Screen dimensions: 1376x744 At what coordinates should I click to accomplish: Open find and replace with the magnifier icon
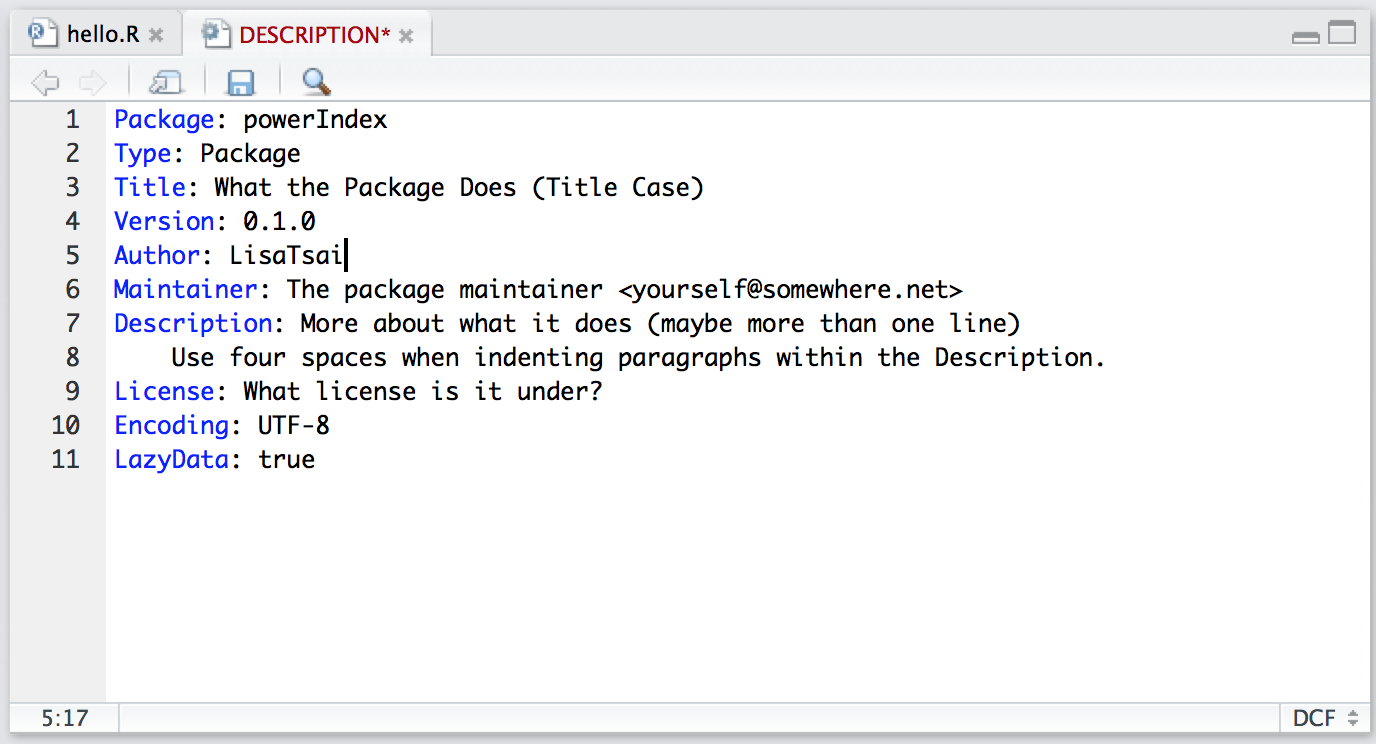pos(316,82)
